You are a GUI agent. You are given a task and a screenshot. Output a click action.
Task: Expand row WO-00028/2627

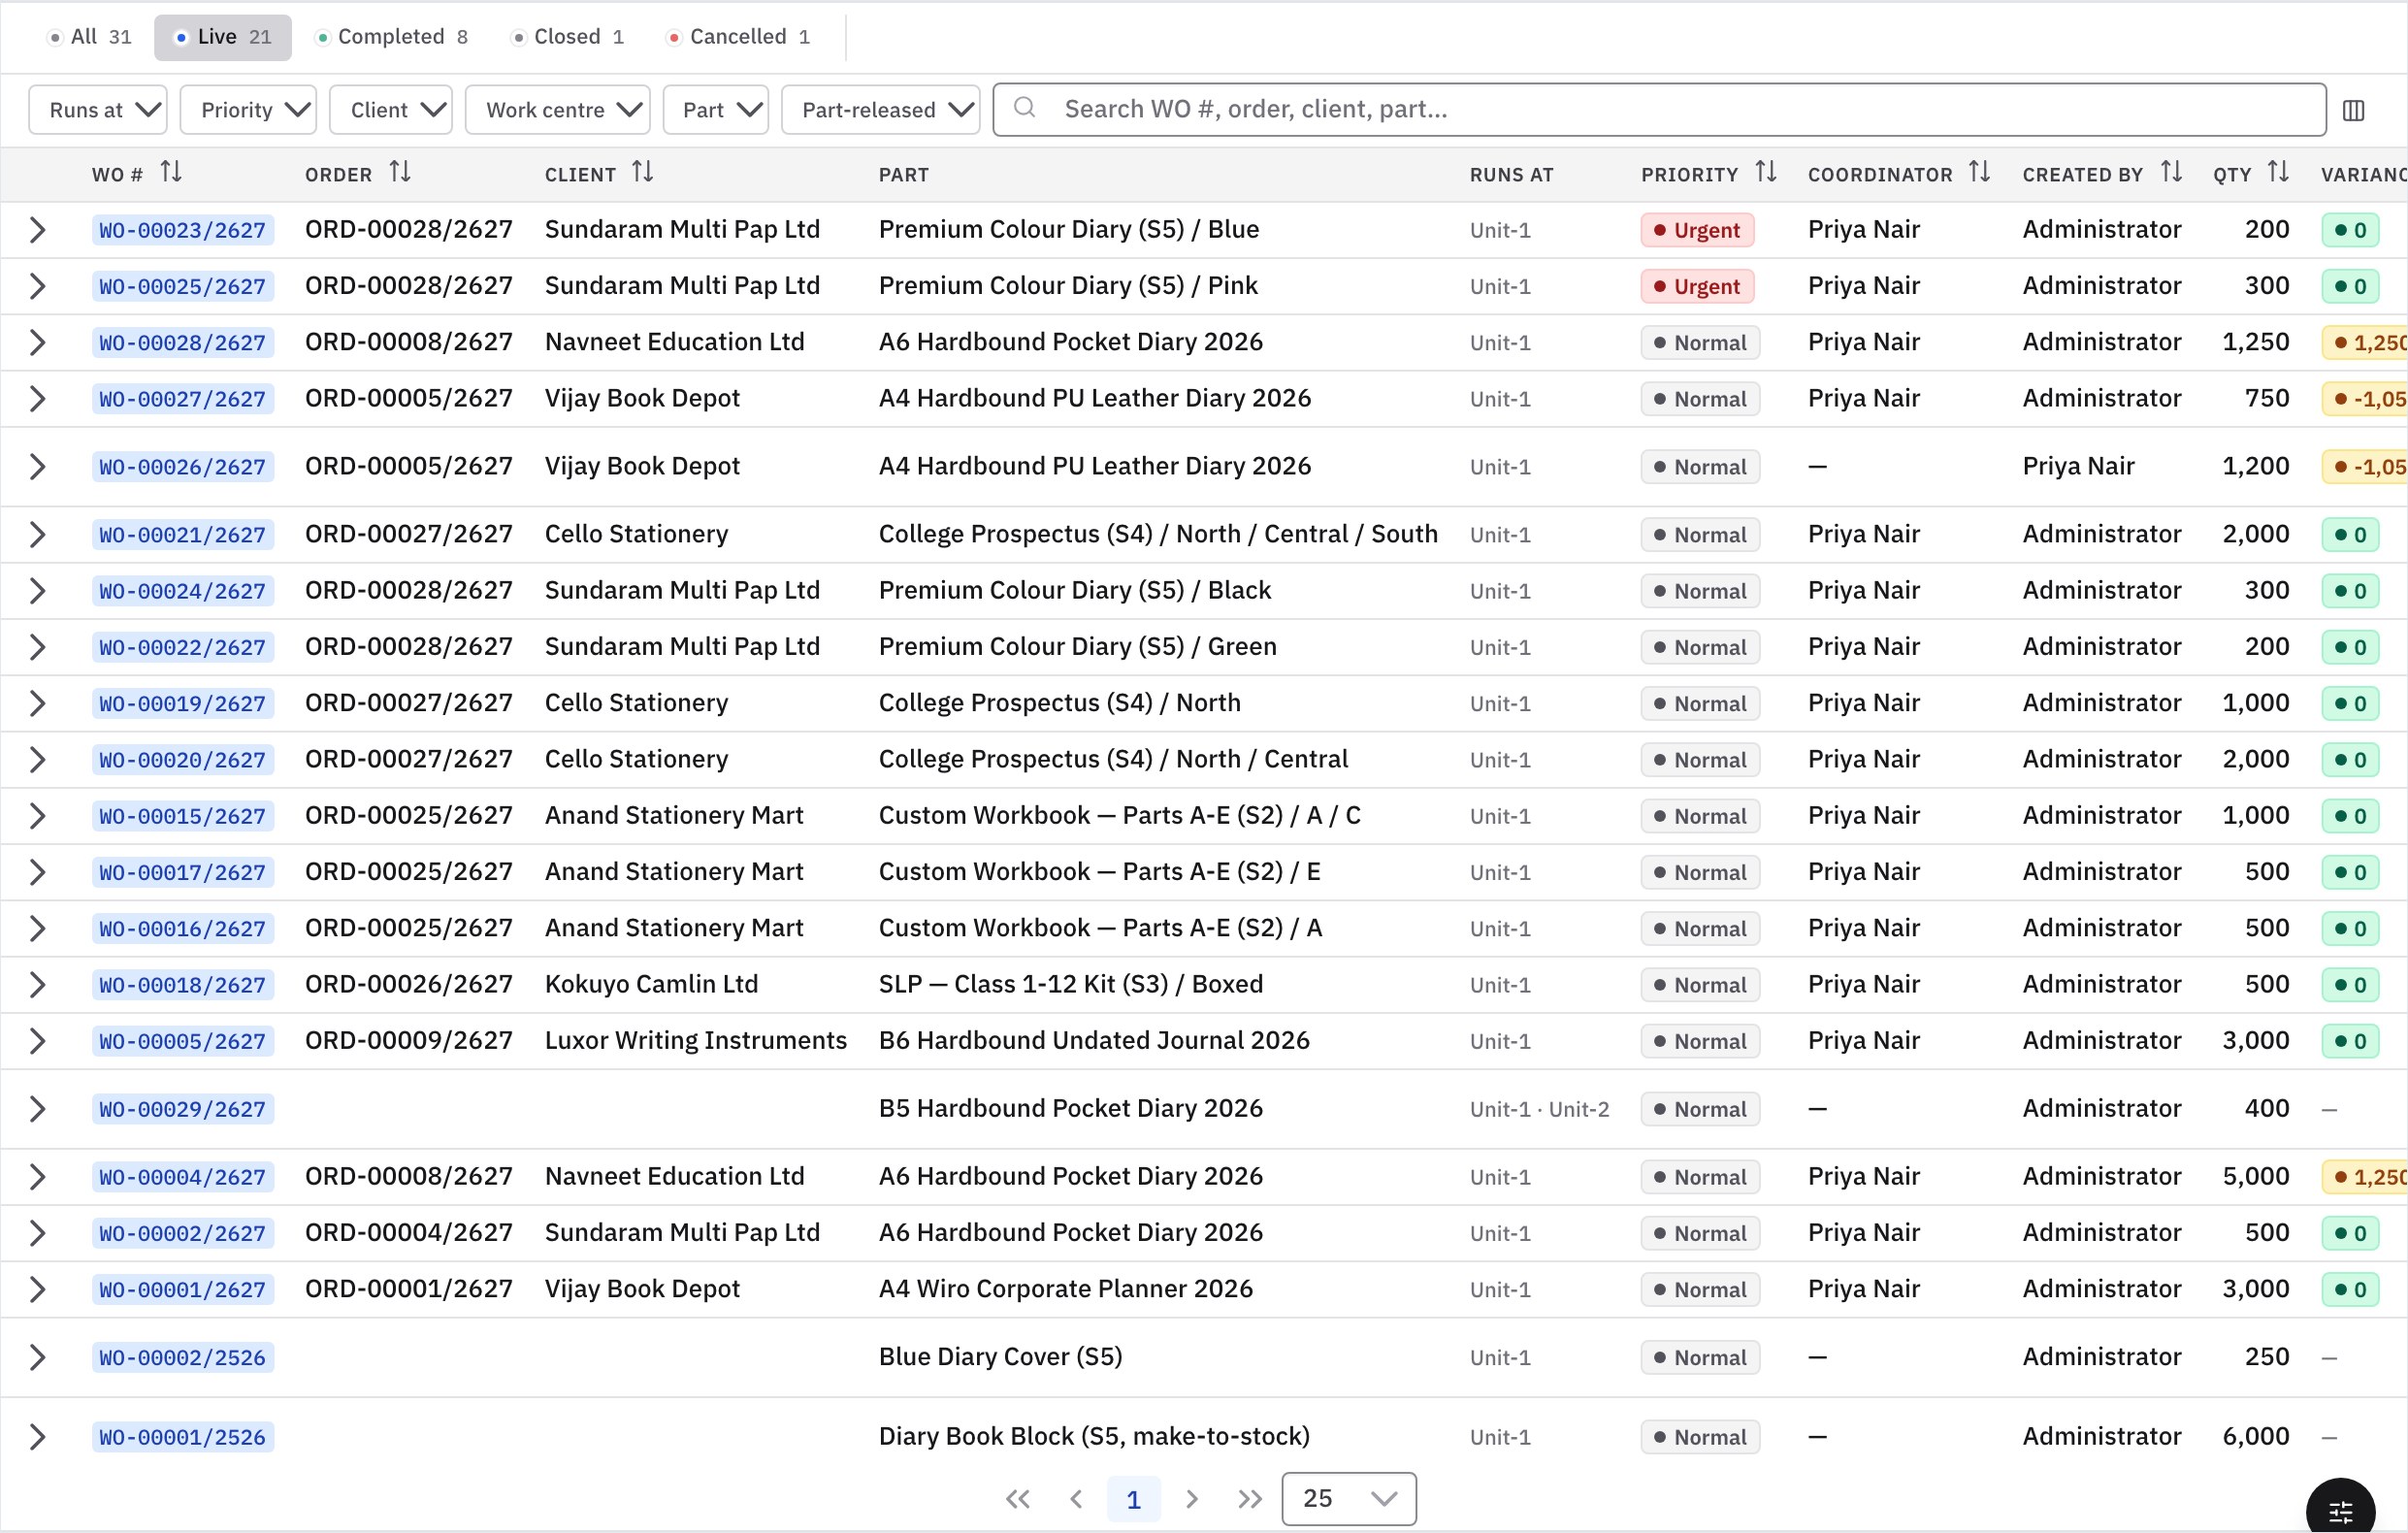coord(37,342)
